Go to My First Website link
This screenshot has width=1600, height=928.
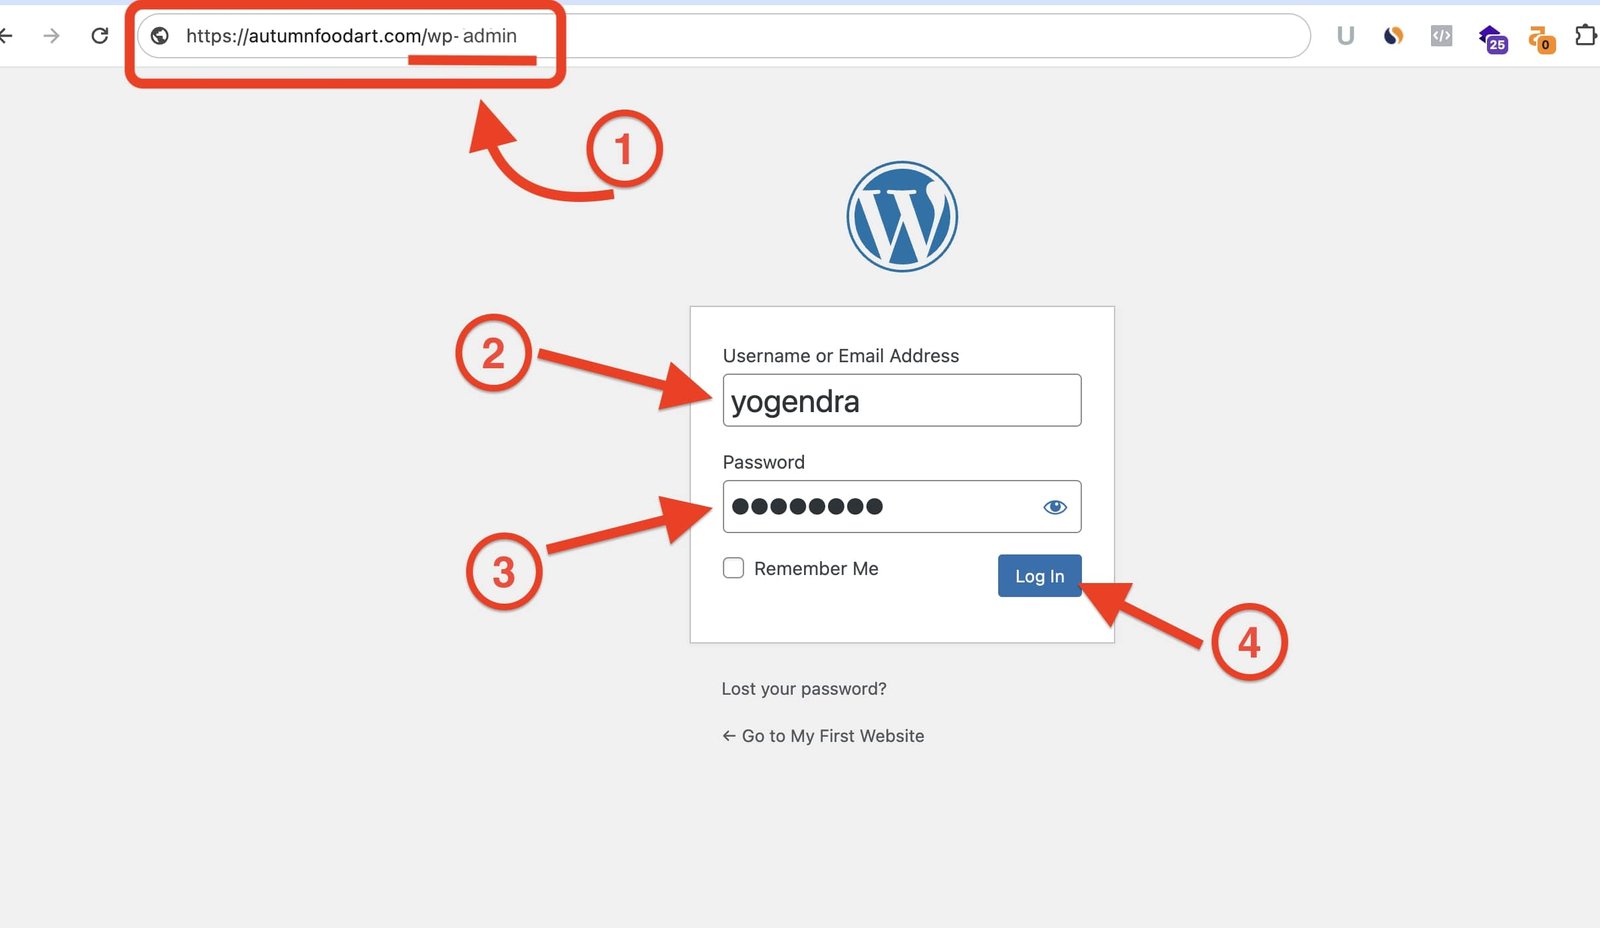click(x=823, y=736)
